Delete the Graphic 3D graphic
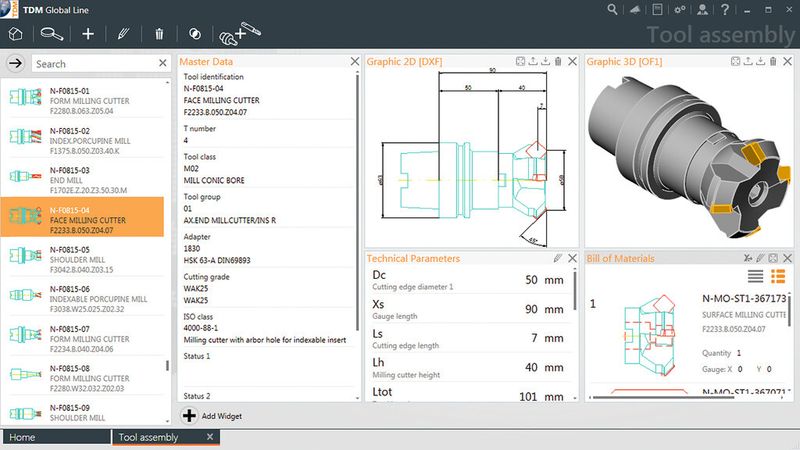The width and height of the screenshot is (800, 450). click(773, 61)
